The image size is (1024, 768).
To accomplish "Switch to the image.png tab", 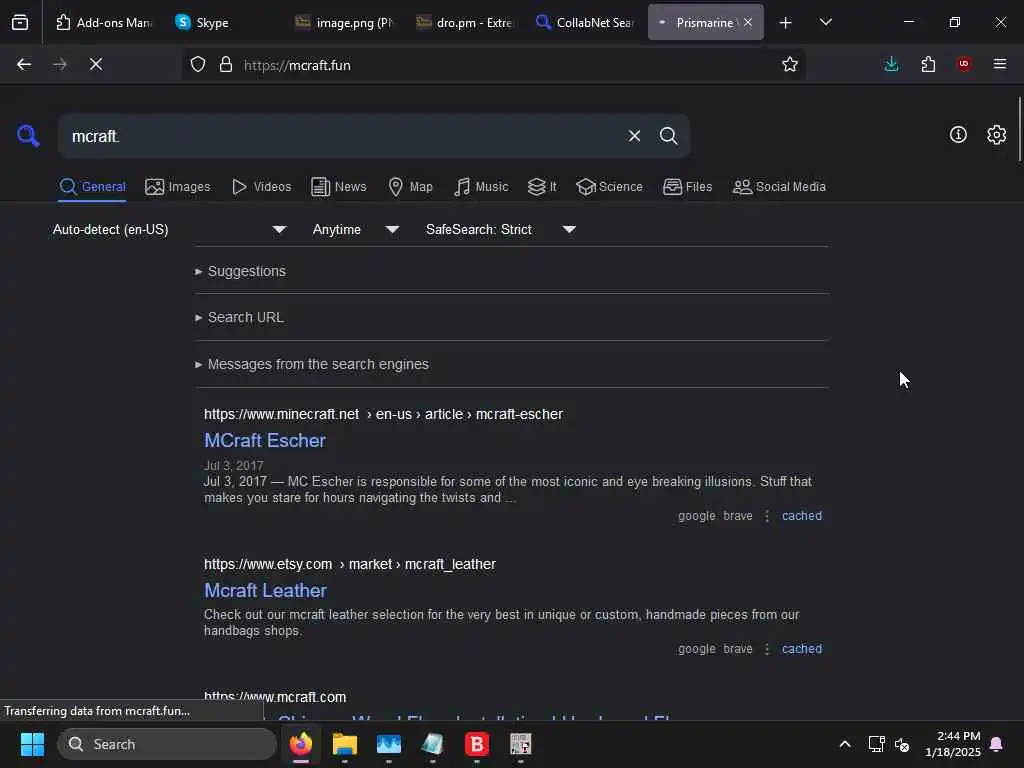I will [x=345, y=23].
